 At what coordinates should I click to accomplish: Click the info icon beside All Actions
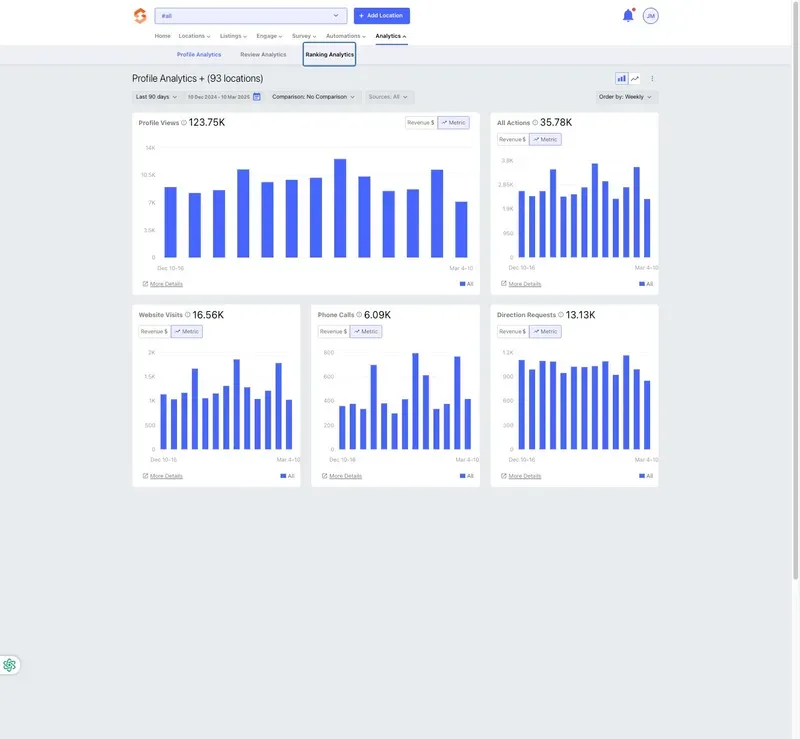pyautogui.click(x=535, y=122)
